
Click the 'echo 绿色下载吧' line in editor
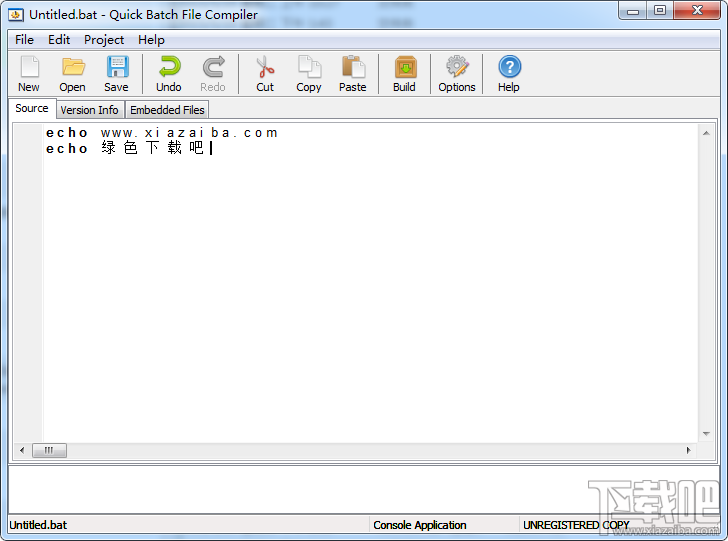125,148
